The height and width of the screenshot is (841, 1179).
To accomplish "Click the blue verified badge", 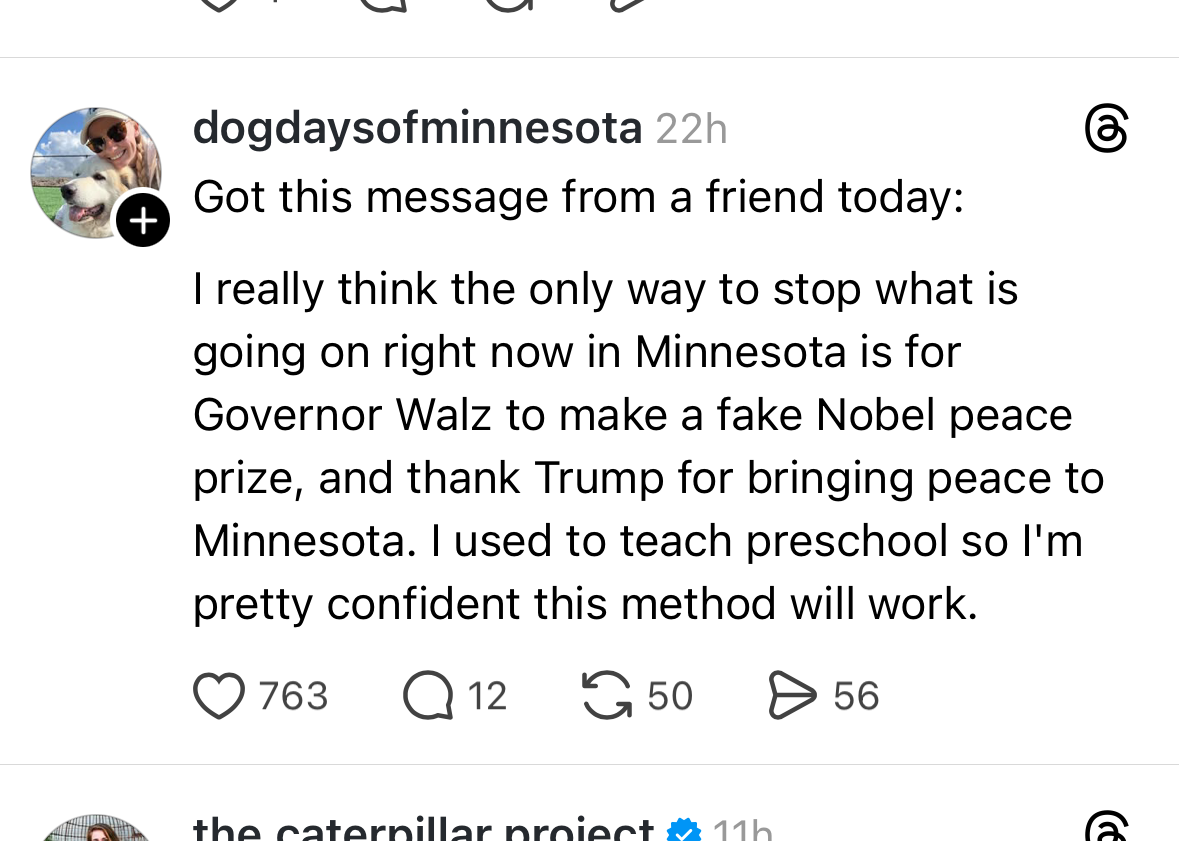I will (x=685, y=831).
